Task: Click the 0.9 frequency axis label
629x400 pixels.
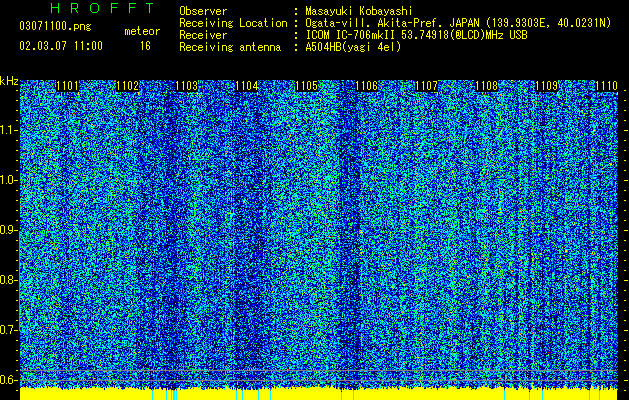Action: 8,230
